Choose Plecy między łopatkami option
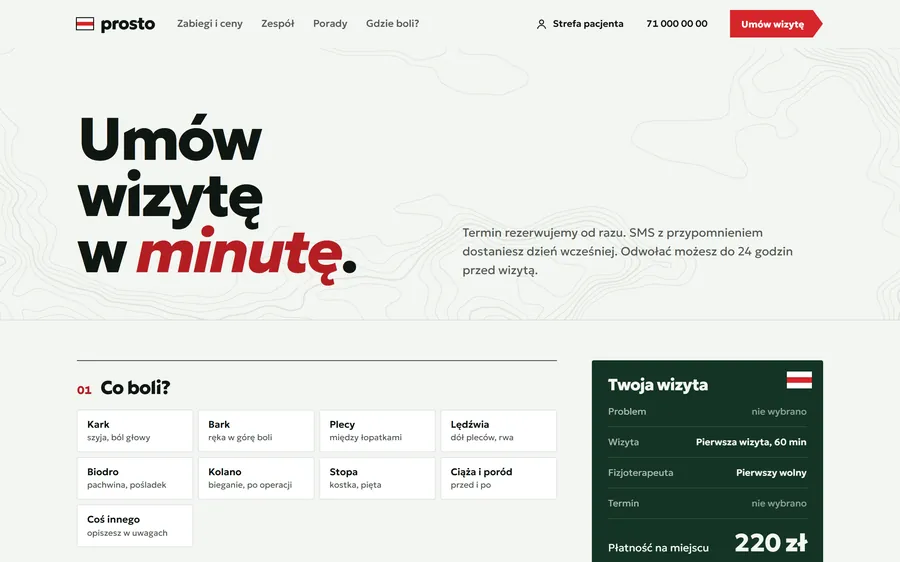Image resolution: width=900 pixels, height=562 pixels. coord(377,431)
